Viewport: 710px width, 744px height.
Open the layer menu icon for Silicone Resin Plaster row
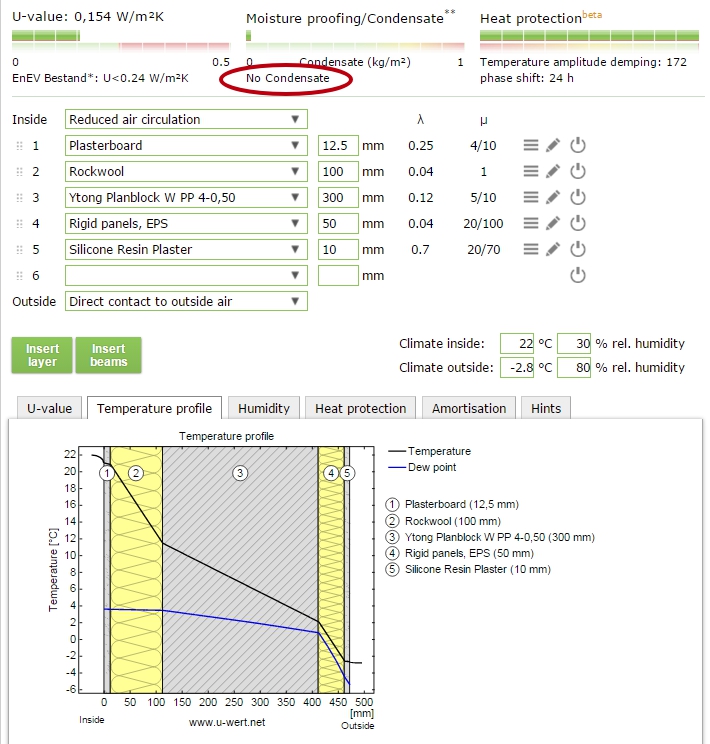[531, 250]
